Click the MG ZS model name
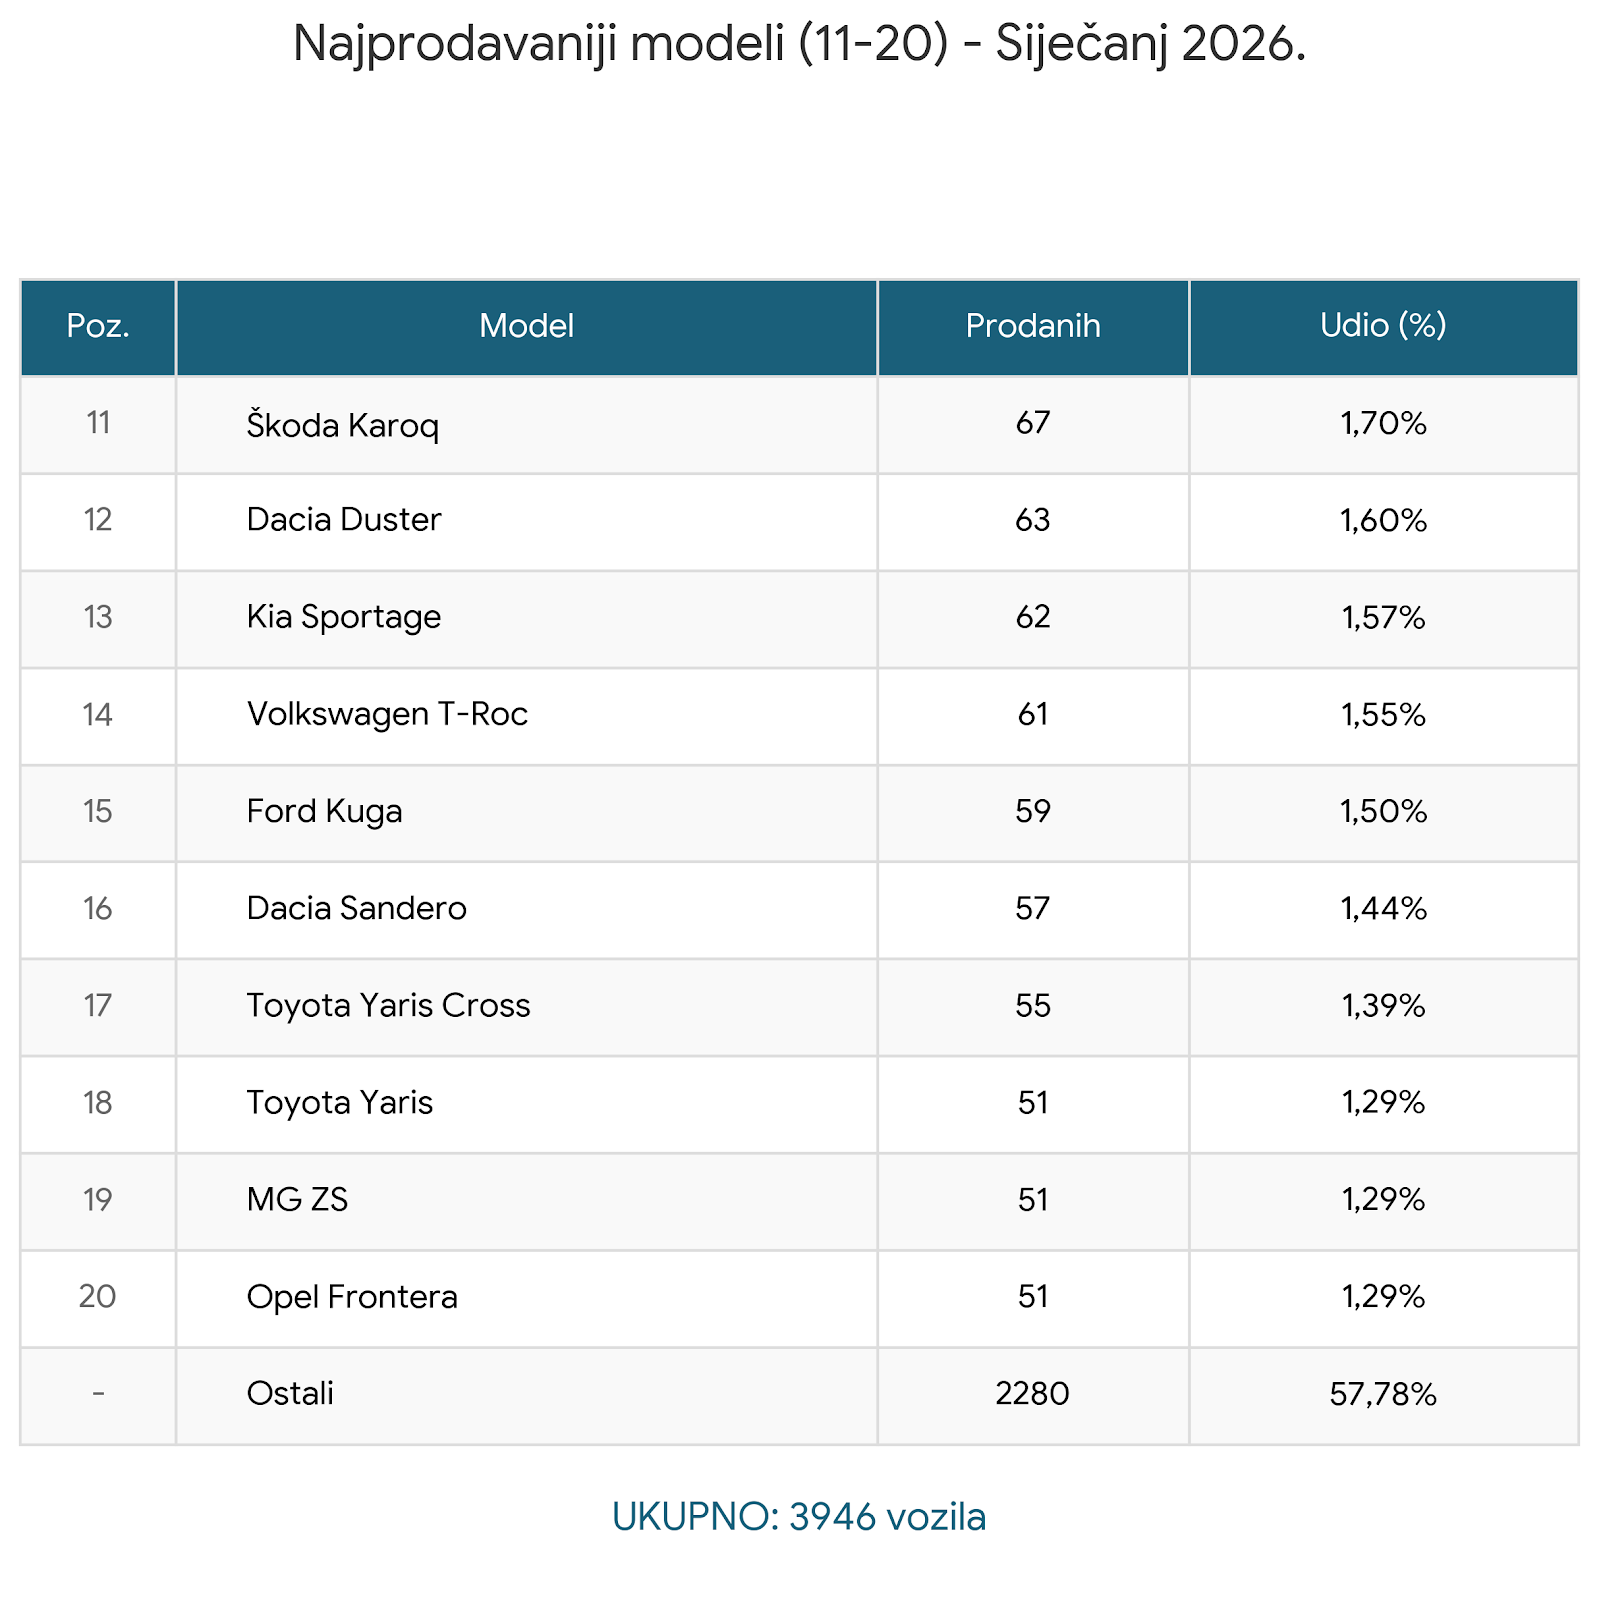Viewport: 1599px width, 1600px height. point(297,1199)
